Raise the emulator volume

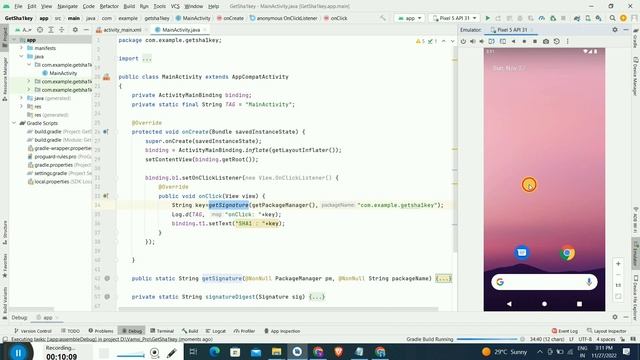pyautogui.click(x=473, y=41)
